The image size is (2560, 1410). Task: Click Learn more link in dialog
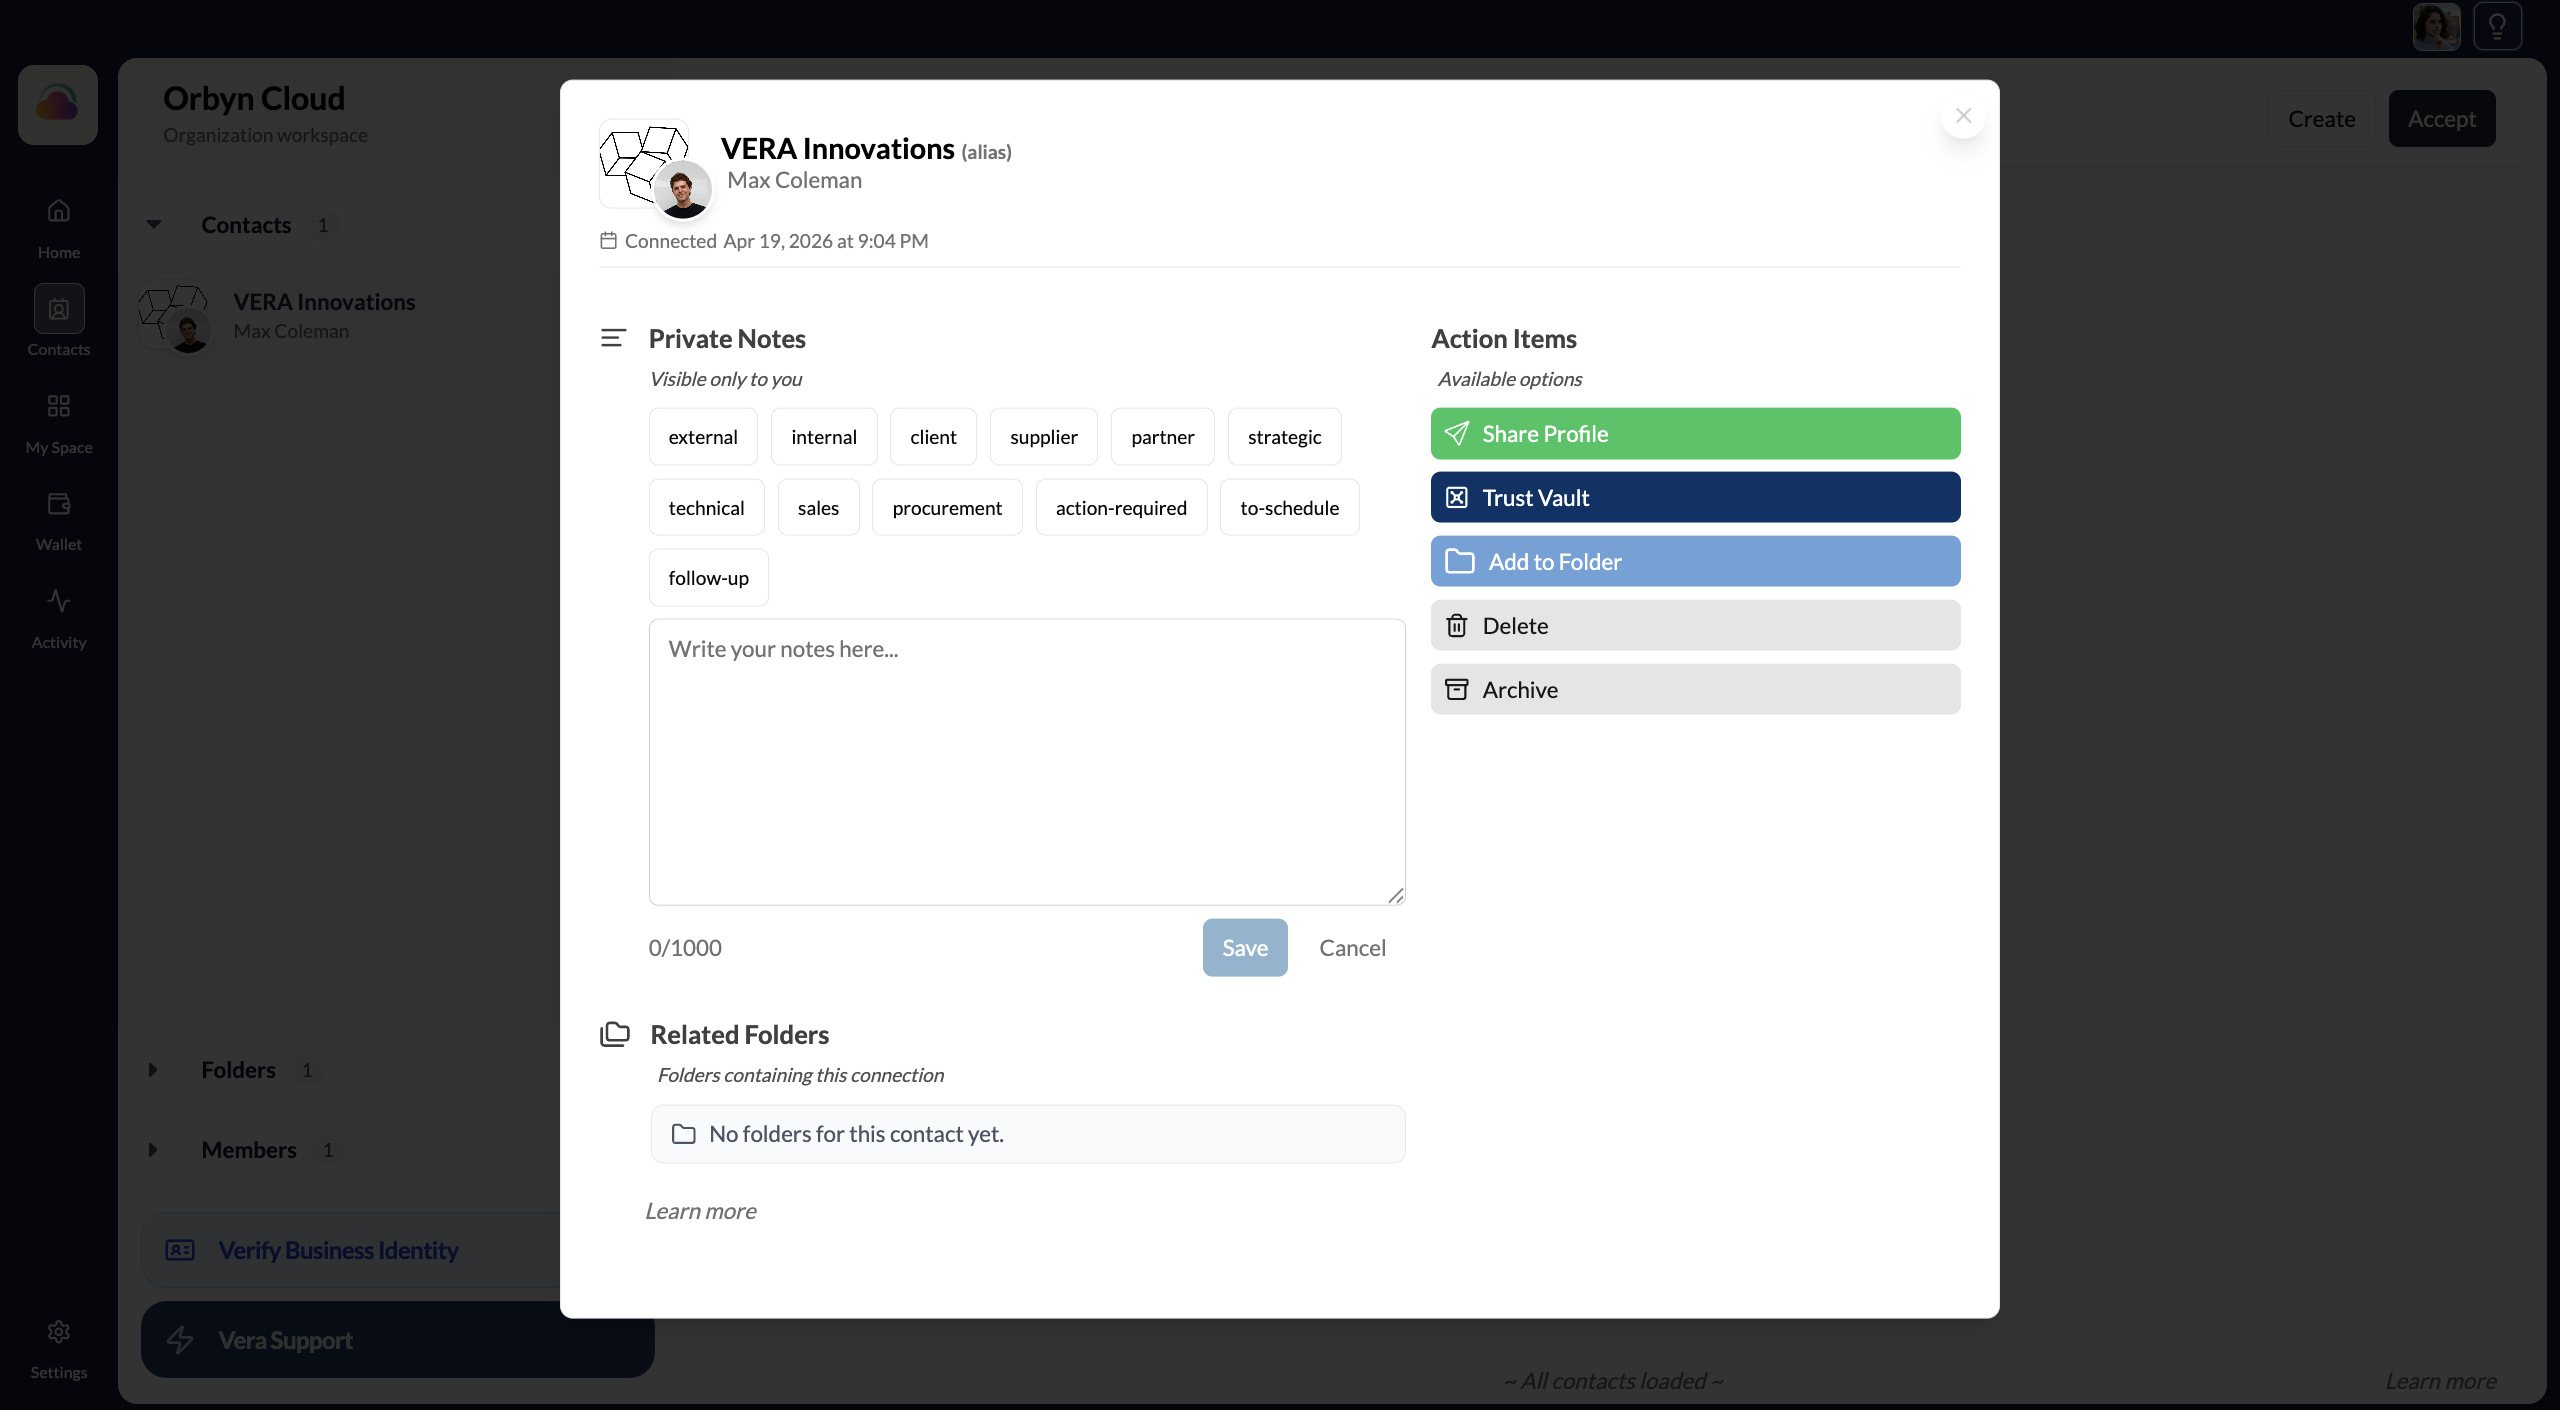point(700,1211)
